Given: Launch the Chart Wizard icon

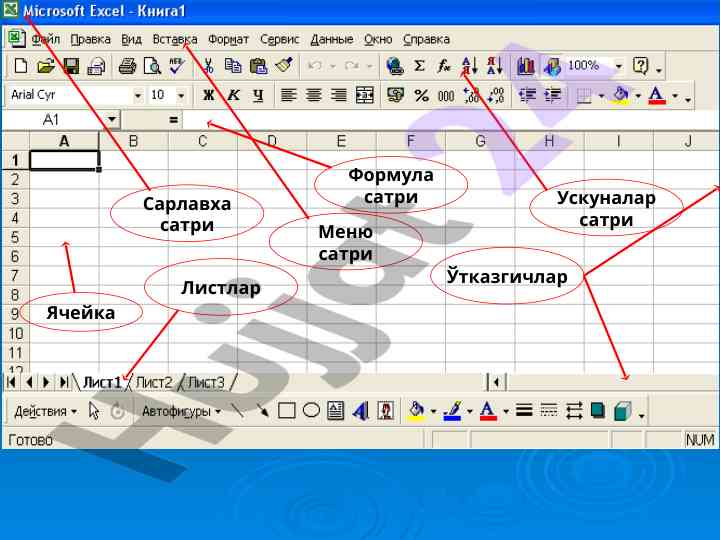Looking at the screenshot, I should [525, 66].
